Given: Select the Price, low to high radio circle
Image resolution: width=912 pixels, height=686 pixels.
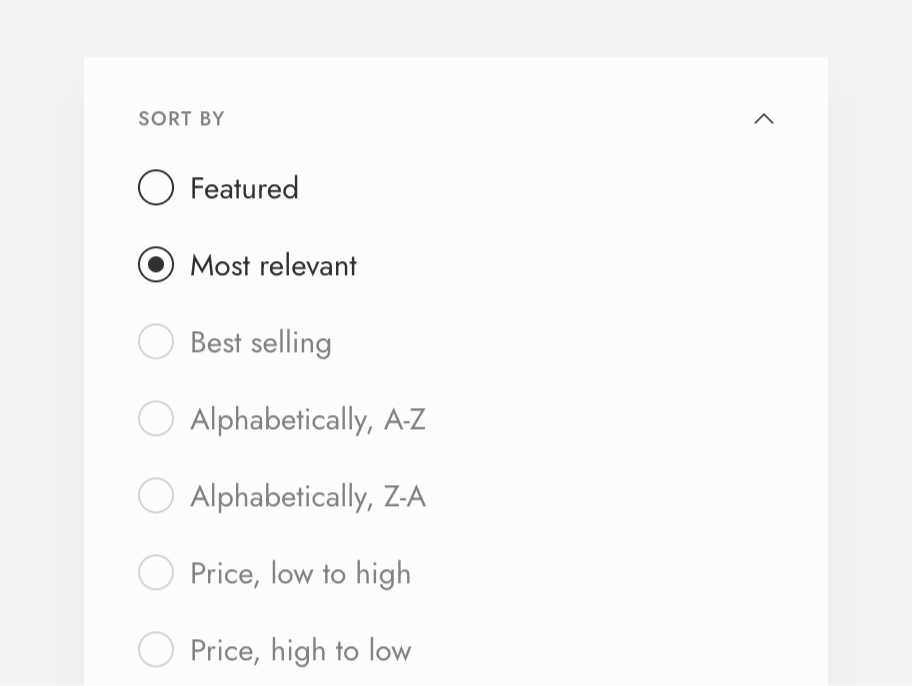Looking at the screenshot, I should coord(156,573).
